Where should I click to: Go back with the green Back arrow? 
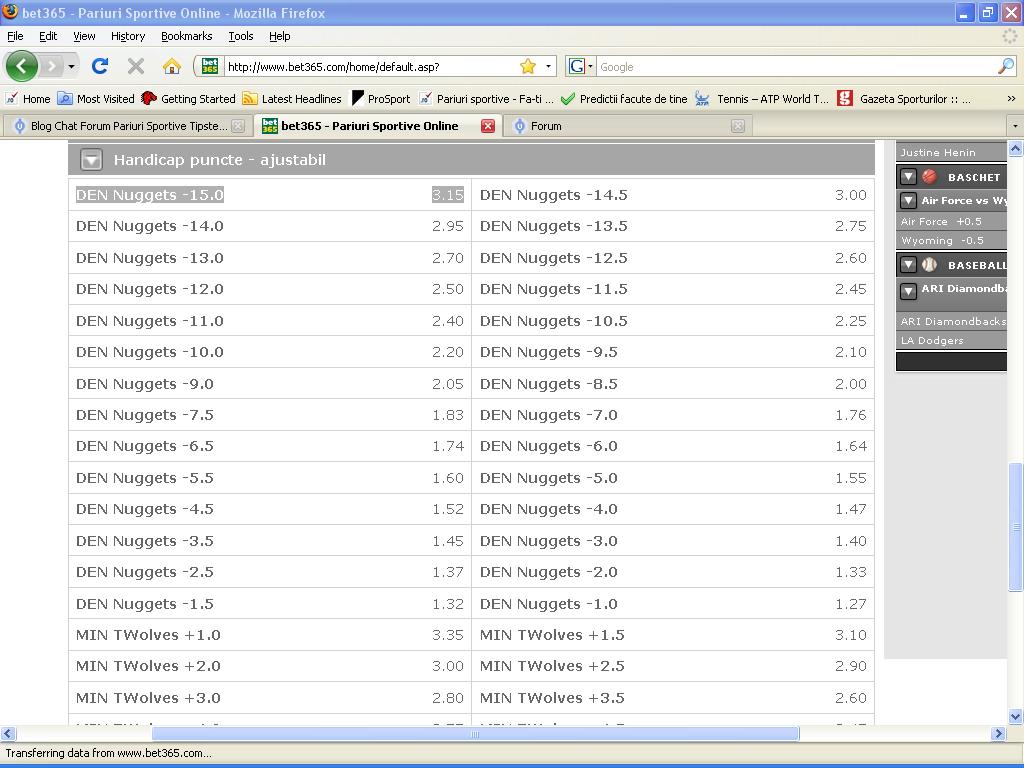22,66
